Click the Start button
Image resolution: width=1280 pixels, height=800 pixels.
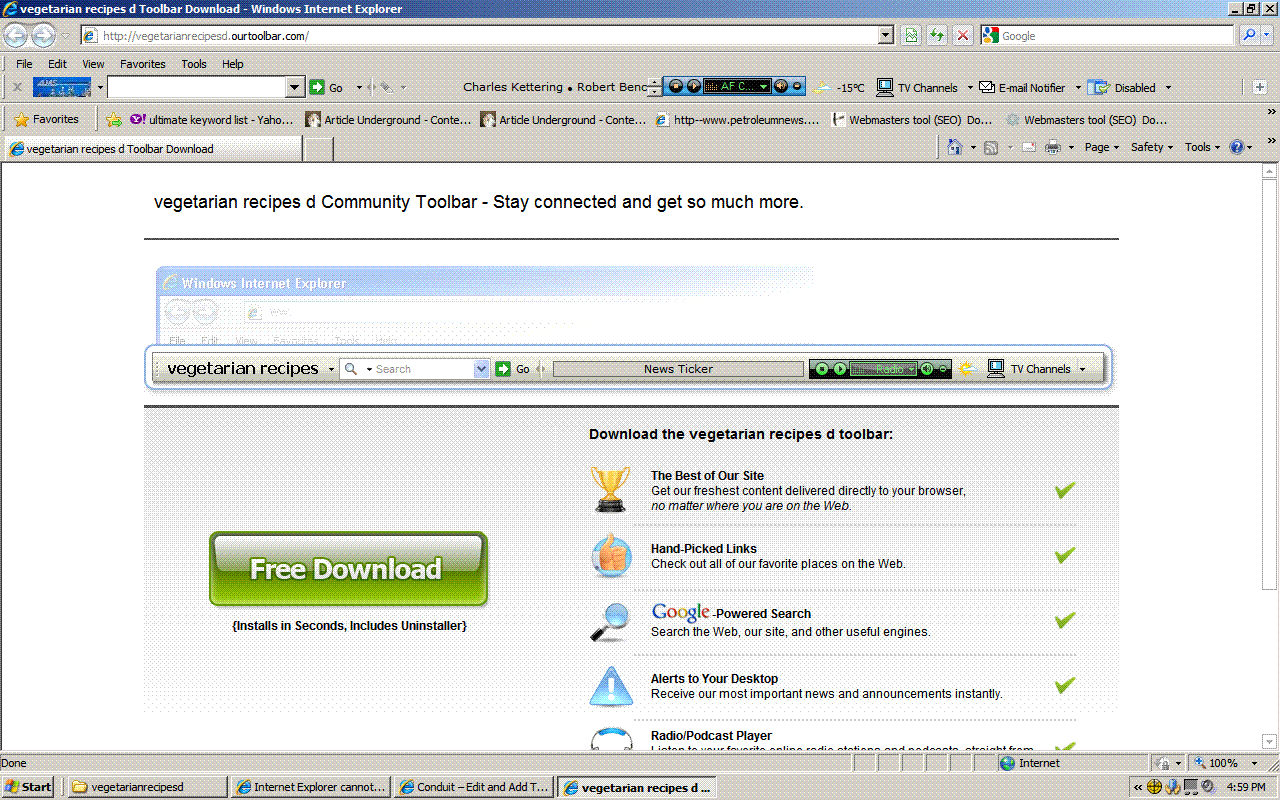[x=29, y=787]
